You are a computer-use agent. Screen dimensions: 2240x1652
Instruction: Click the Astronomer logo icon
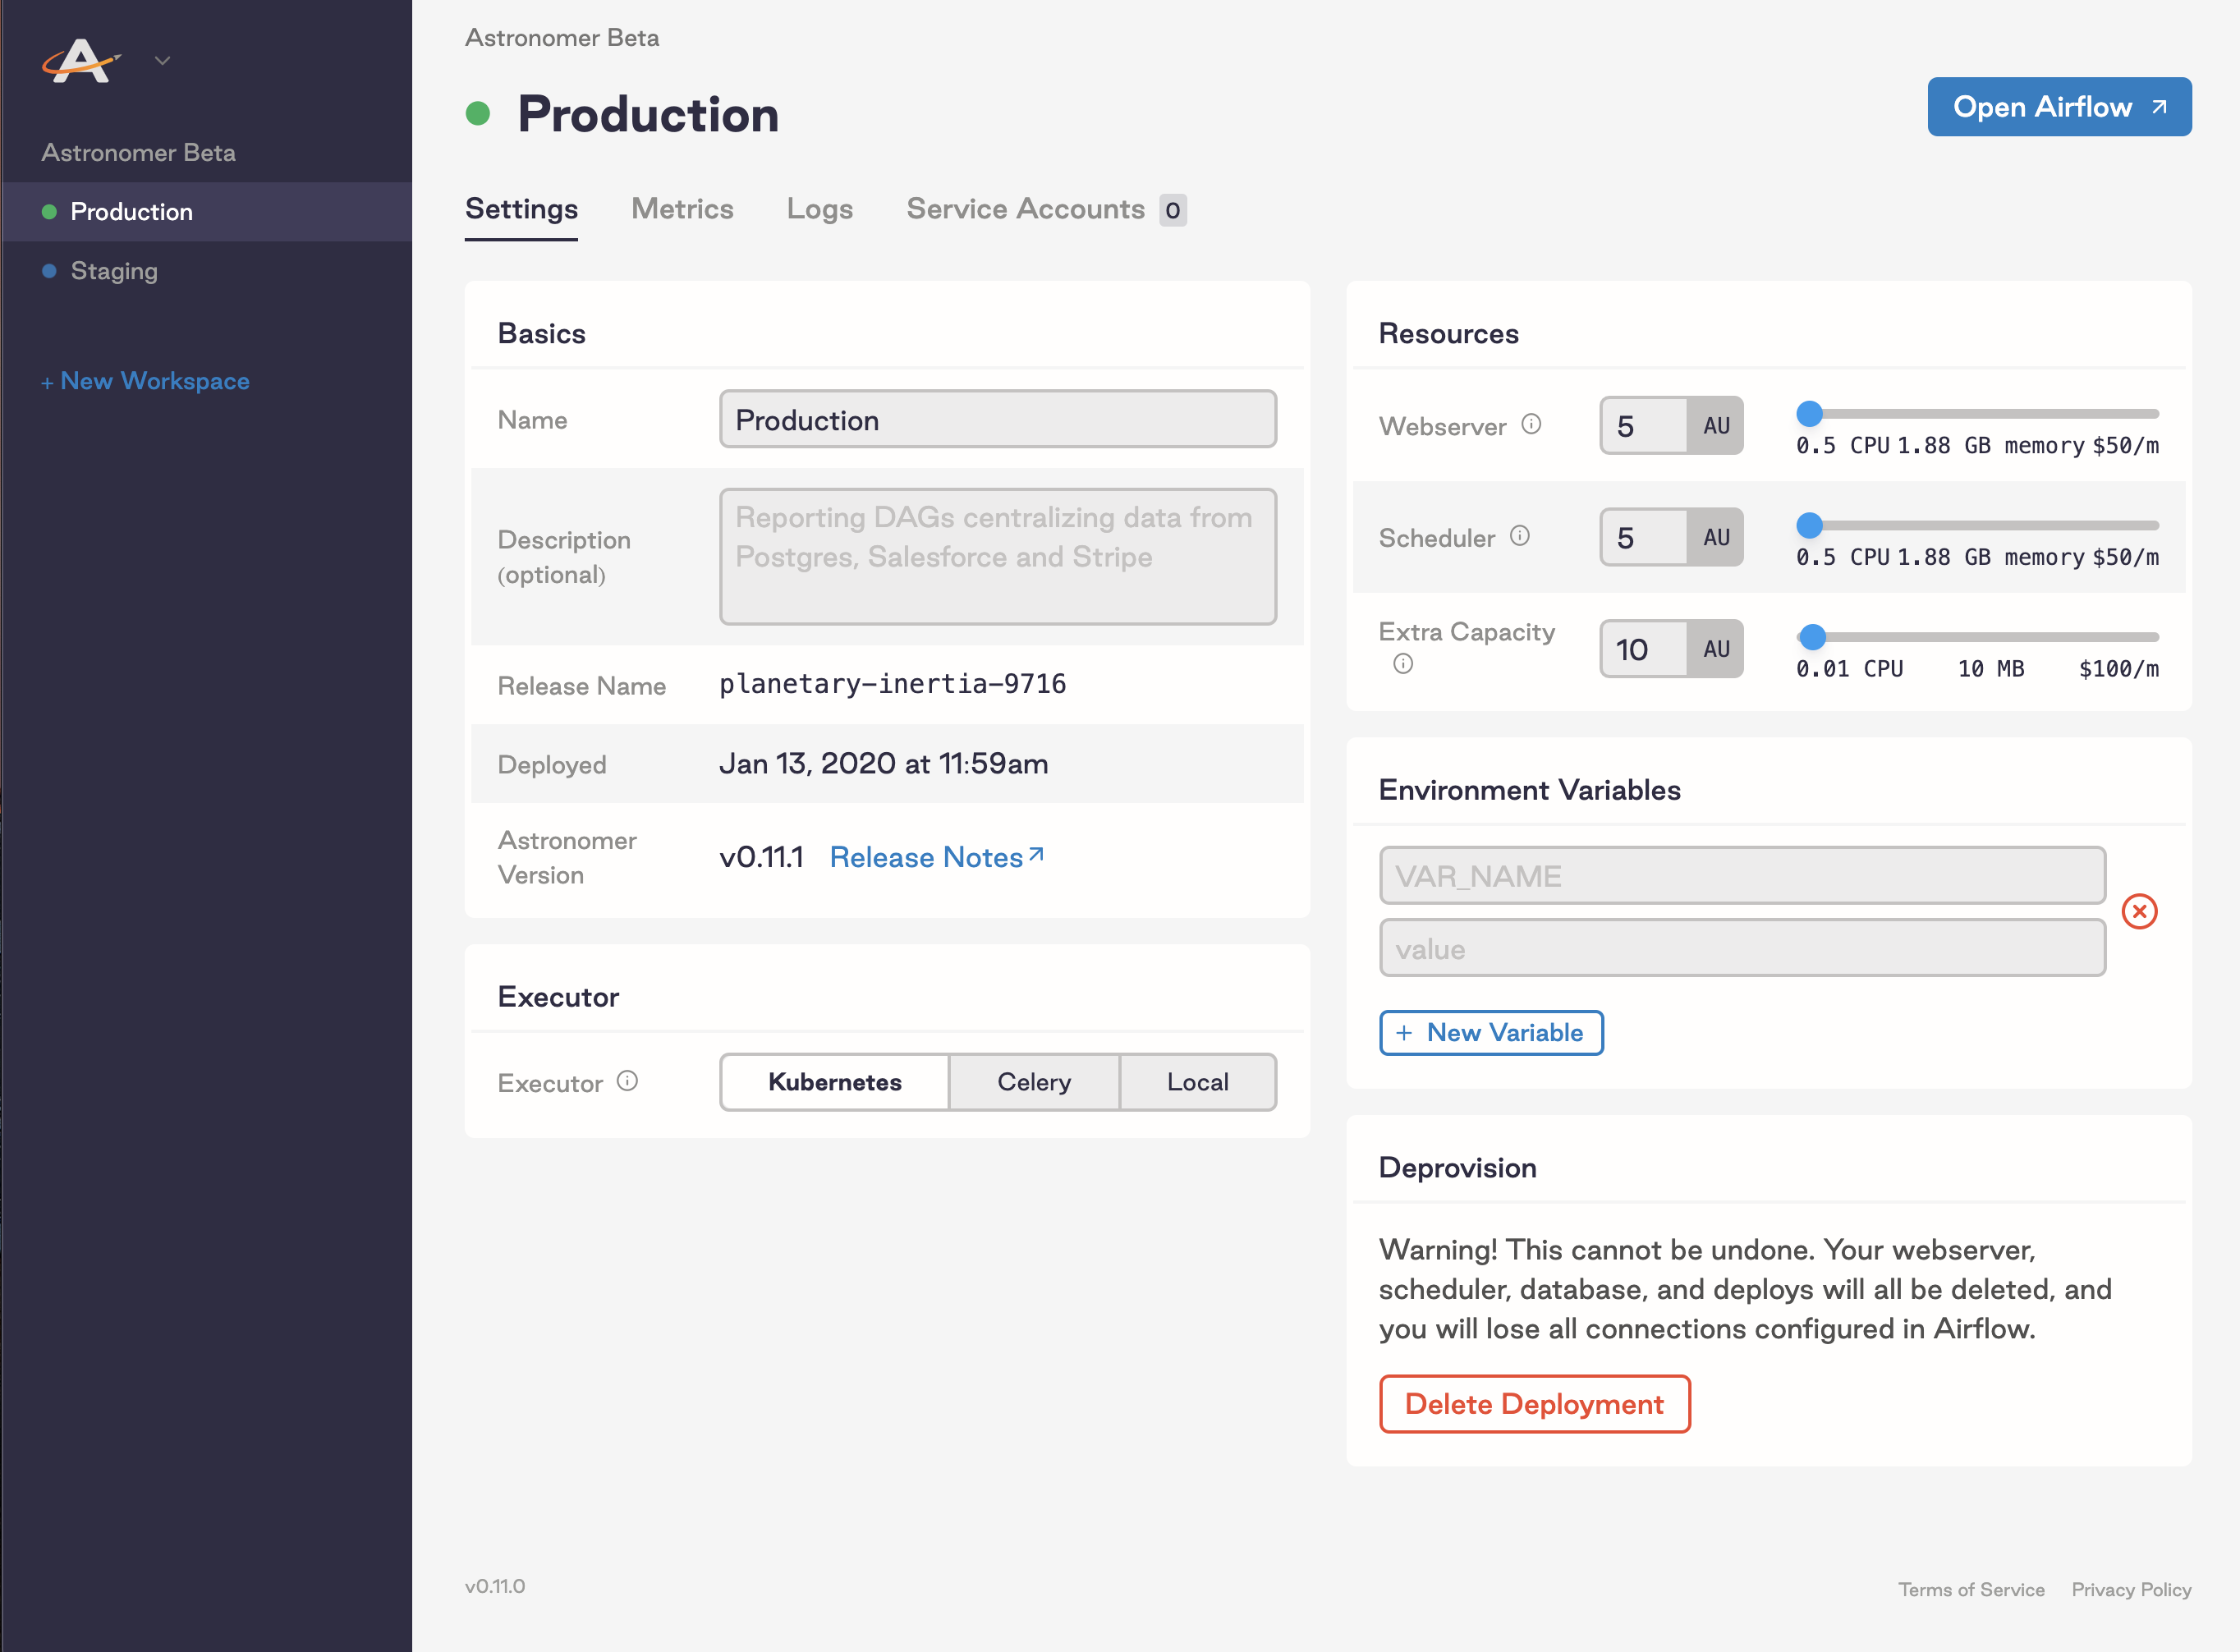pyautogui.click(x=81, y=61)
